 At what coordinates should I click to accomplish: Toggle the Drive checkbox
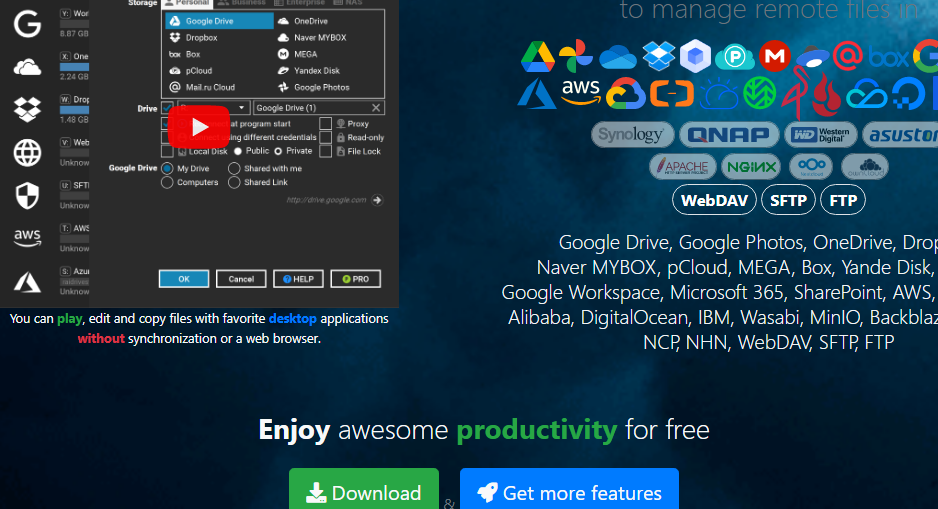167,108
